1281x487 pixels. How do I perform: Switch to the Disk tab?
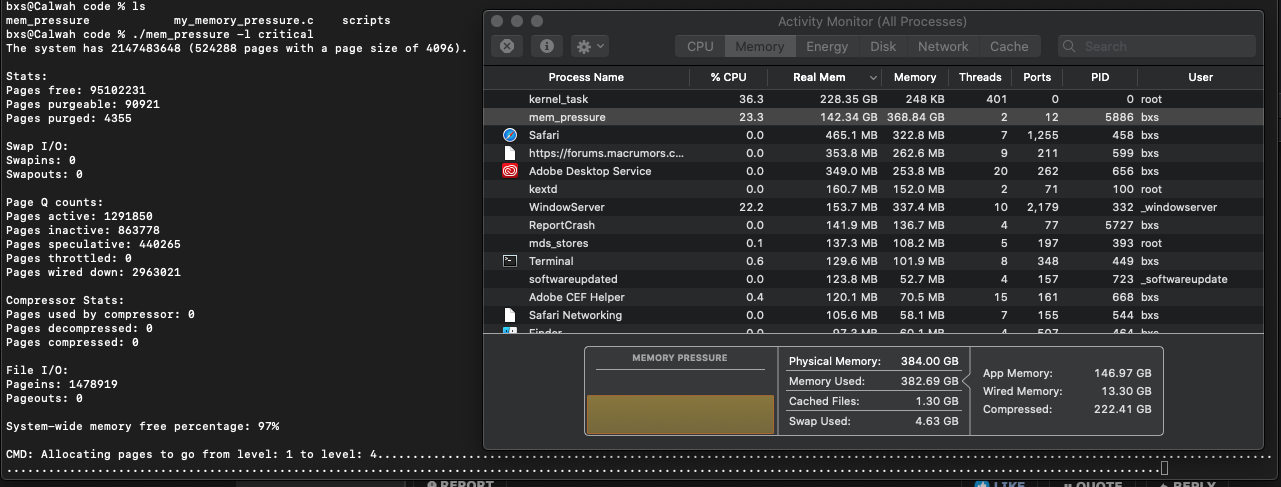[883, 46]
